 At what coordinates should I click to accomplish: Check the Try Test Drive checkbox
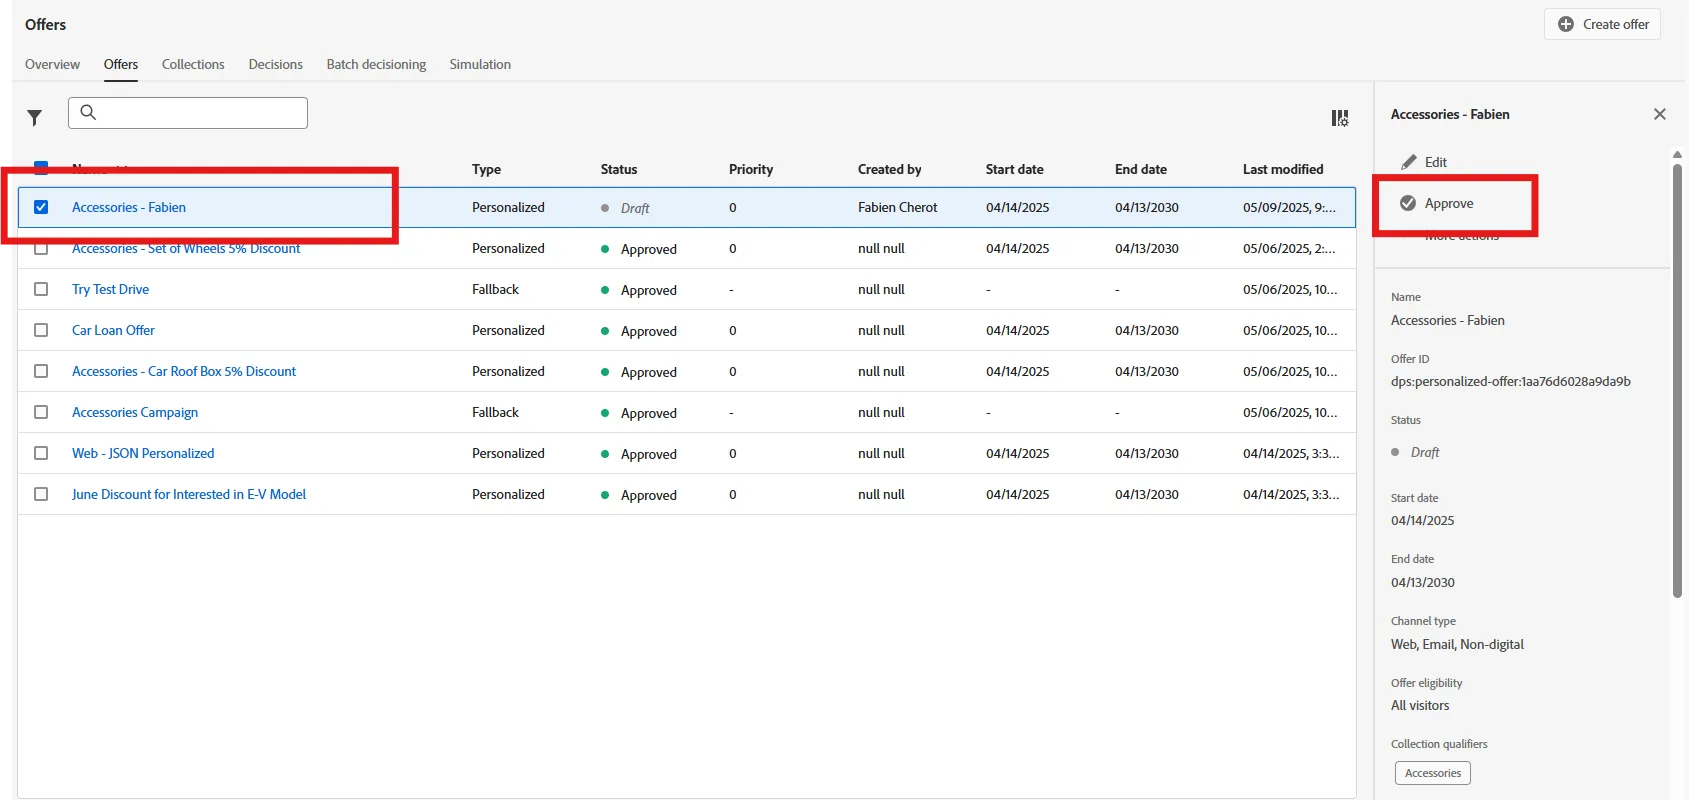(41, 289)
